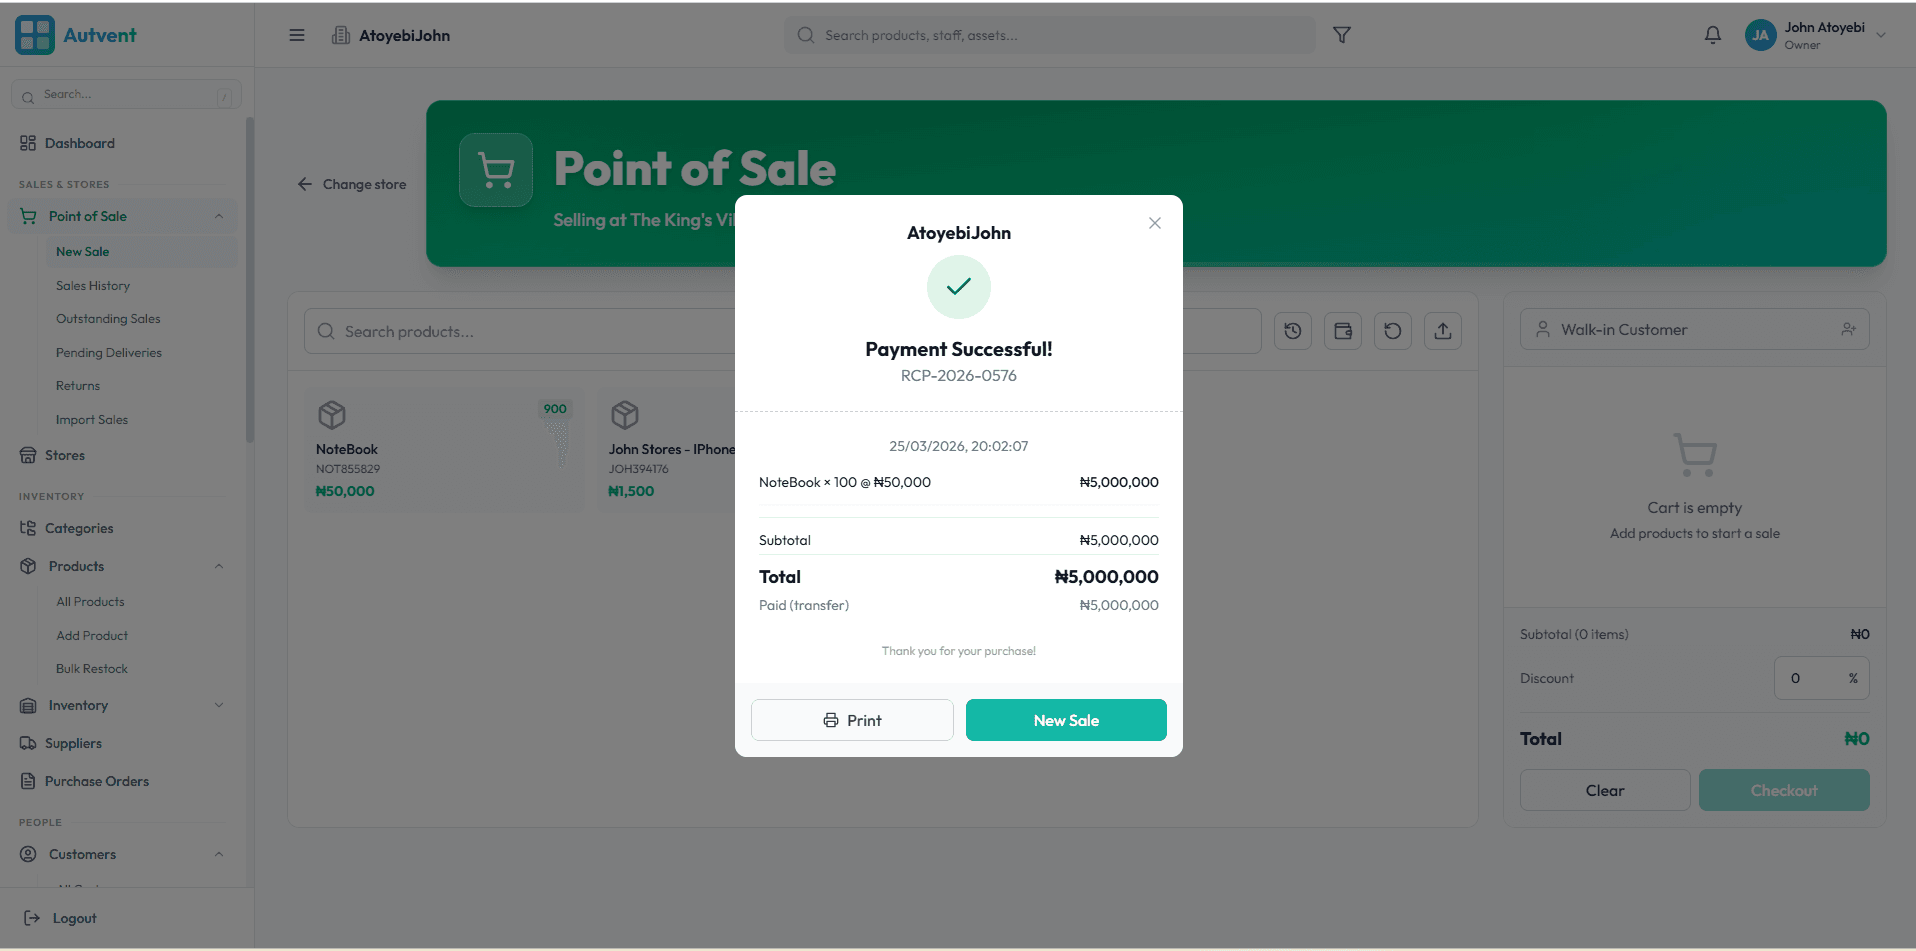Start a New Sale from the receipt dialog
The image size is (1916, 951).
(x=1065, y=719)
